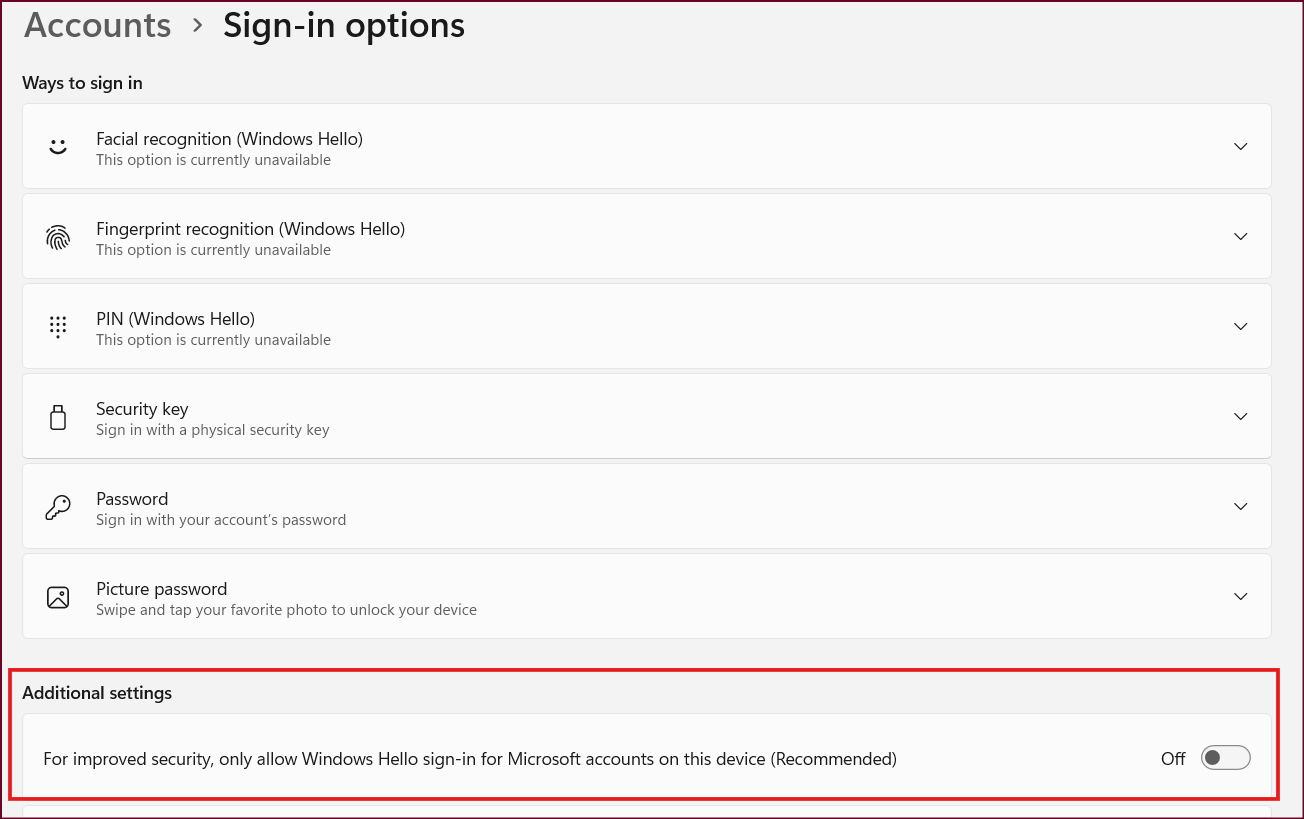Navigate back to Accounts settings
Image resolution: width=1304 pixels, height=819 pixels.
[x=97, y=25]
